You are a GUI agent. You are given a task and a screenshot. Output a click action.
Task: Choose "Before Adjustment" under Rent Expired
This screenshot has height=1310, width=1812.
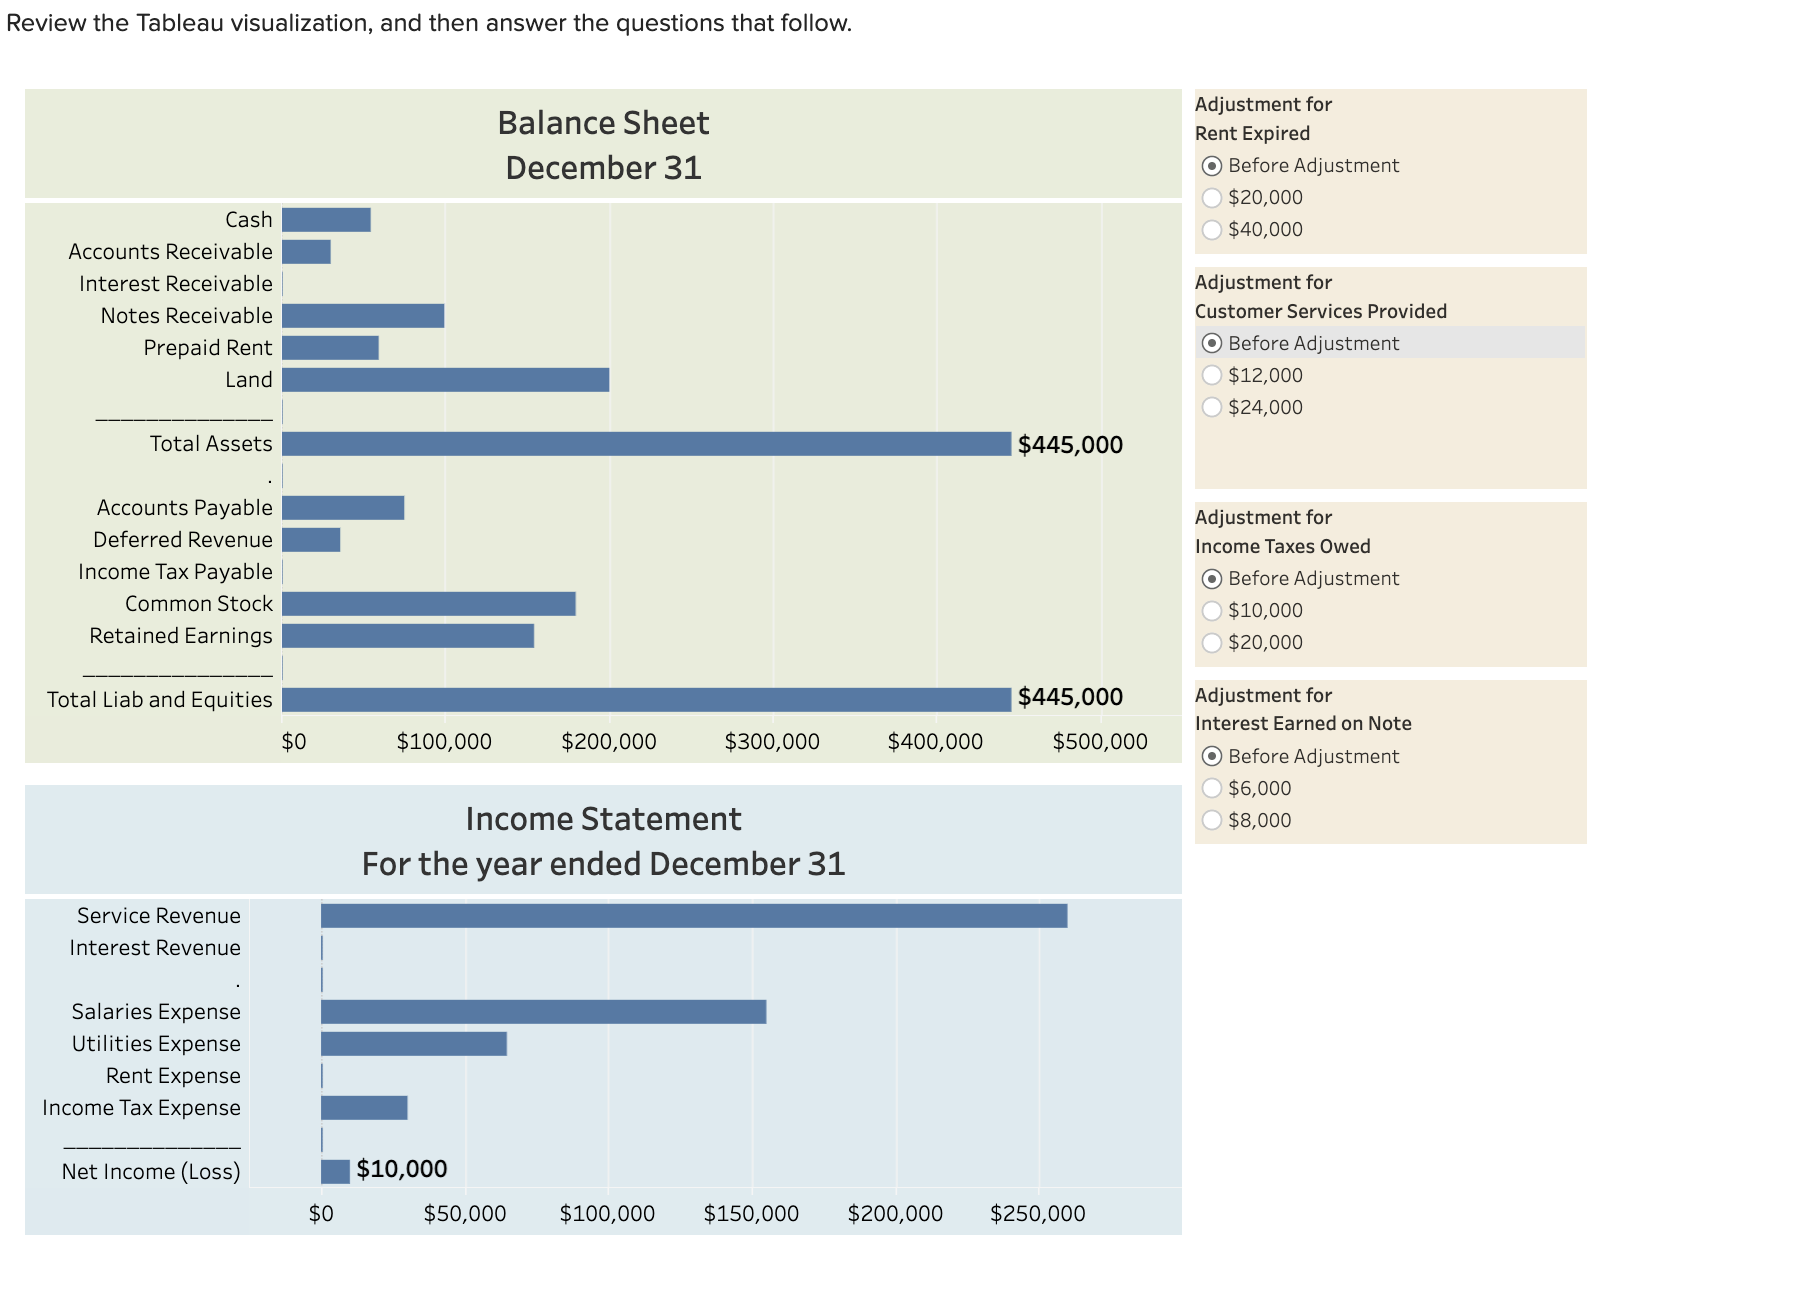[1213, 165]
